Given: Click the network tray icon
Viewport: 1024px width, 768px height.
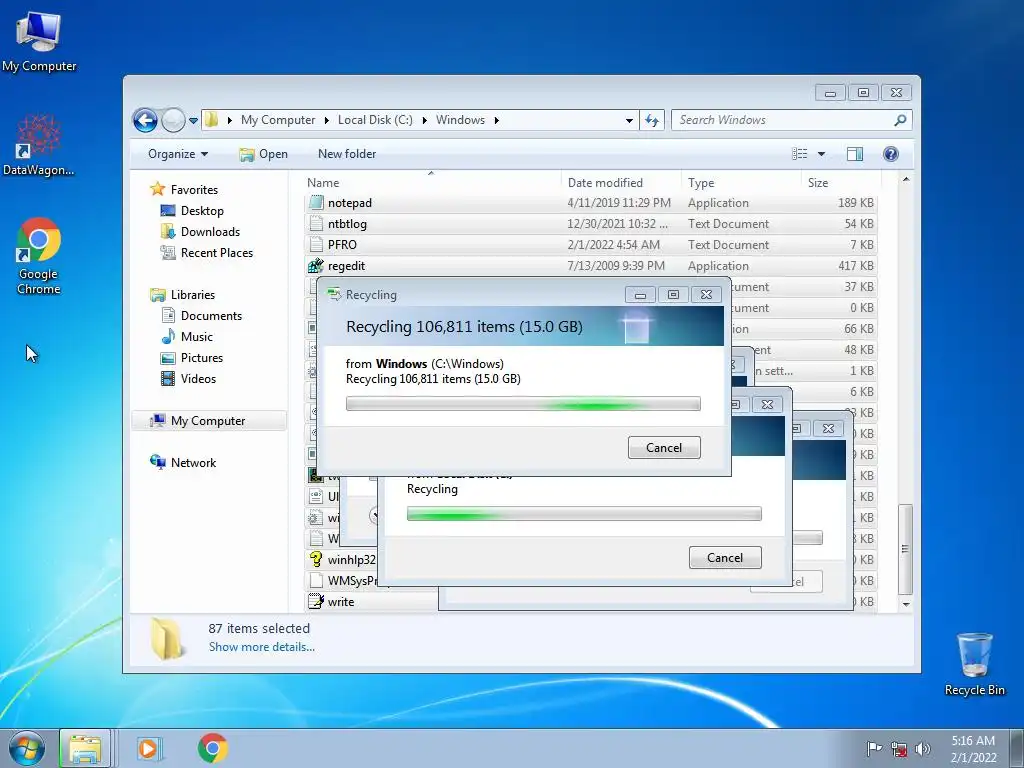Looking at the screenshot, I should pyautogui.click(x=899, y=748).
